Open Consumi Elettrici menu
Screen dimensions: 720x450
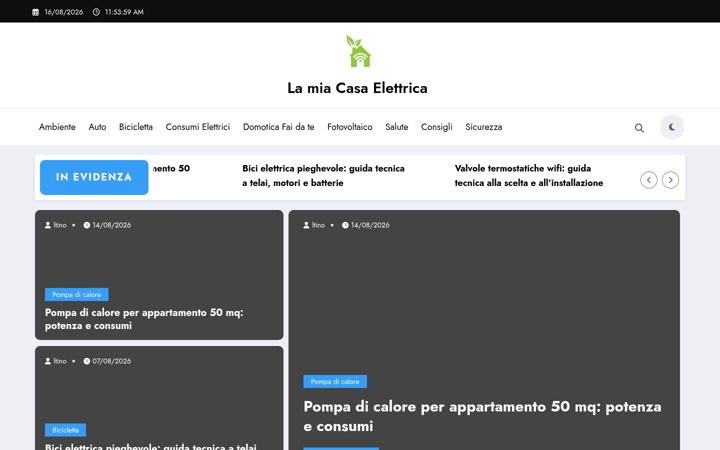point(197,127)
